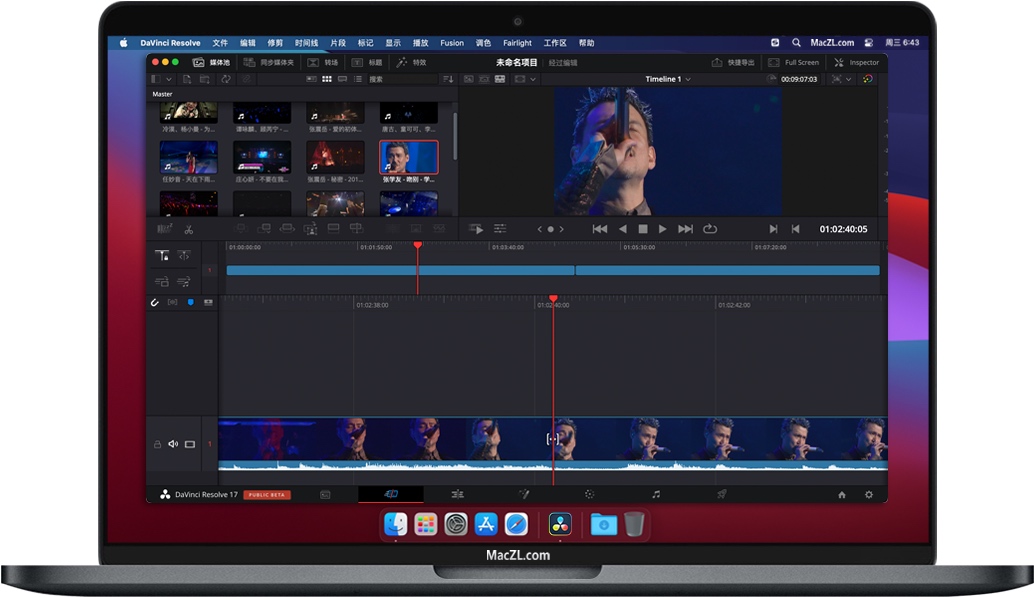The width and height of the screenshot is (1034, 597).
Task: Stop playback
Action: [643, 229]
